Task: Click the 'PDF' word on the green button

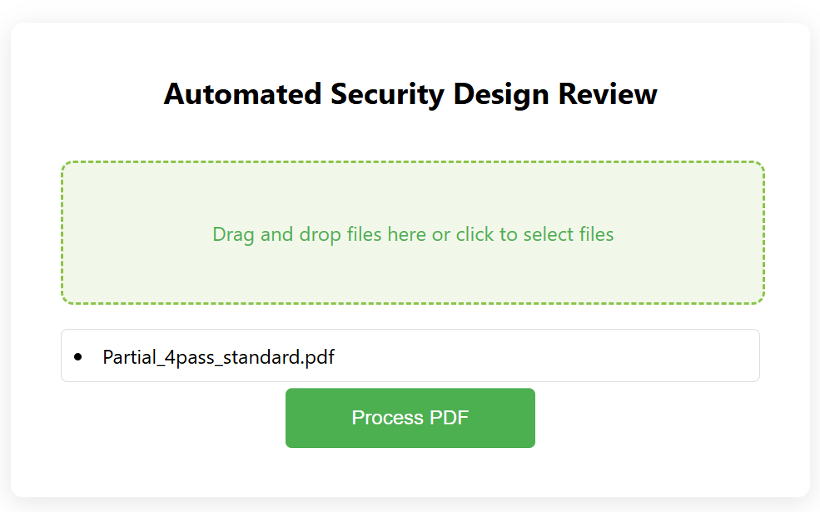Action: point(449,418)
